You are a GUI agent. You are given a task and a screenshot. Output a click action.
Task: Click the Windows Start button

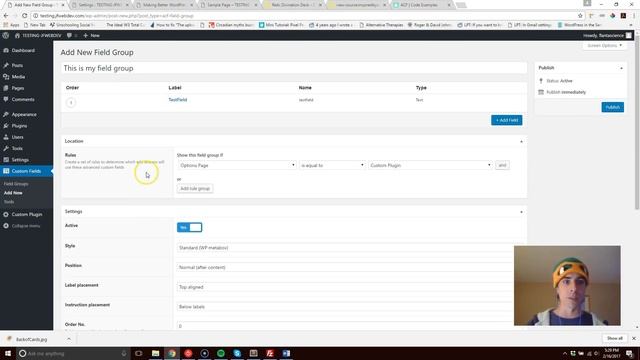[x=8, y=353]
